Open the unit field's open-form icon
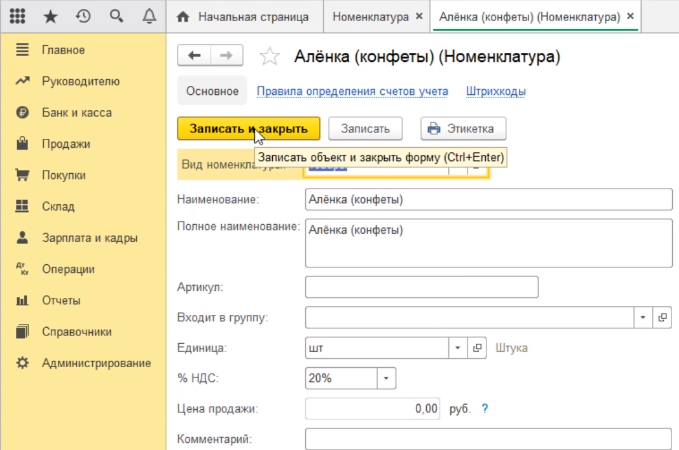This screenshot has height=450, width=679. click(x=477, y=348)
